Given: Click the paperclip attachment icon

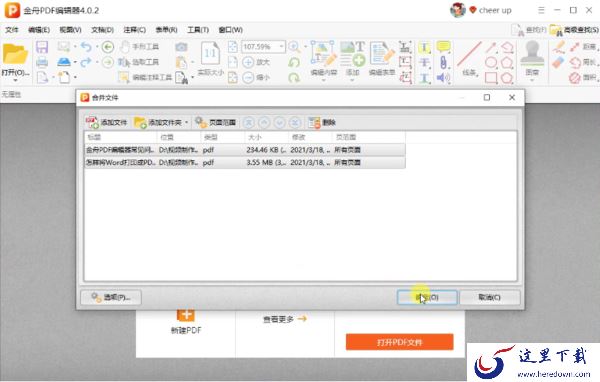Looking at the screenshot, I should pos(443,62).
